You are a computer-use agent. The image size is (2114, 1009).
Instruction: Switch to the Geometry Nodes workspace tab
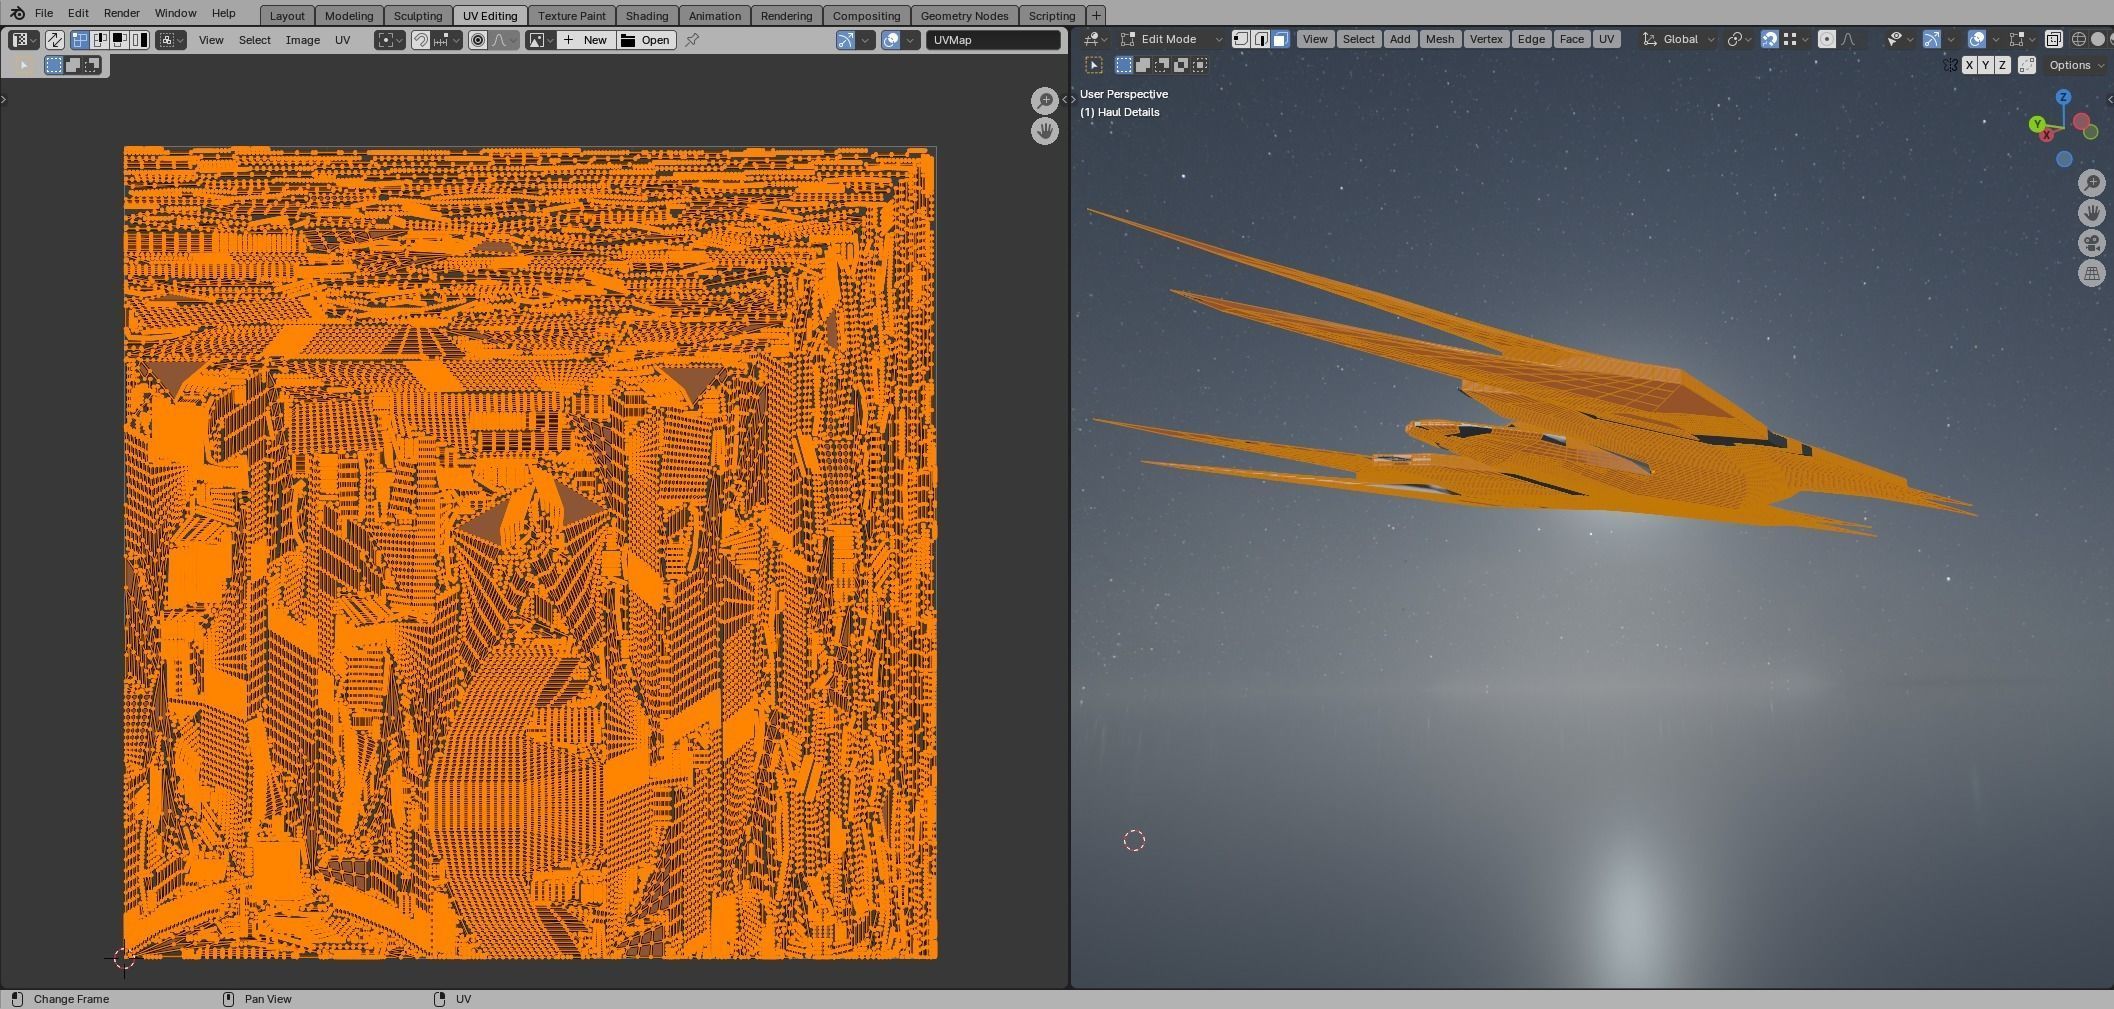[x=964, y=16]
